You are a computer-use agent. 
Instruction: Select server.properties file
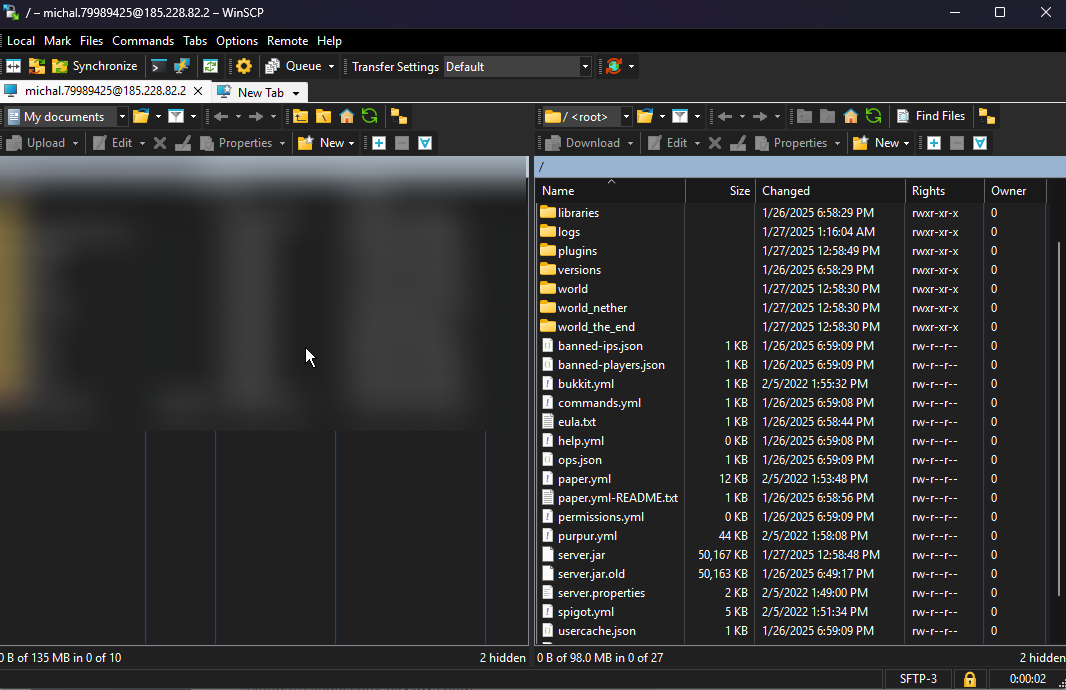click(x=601, y=593)
